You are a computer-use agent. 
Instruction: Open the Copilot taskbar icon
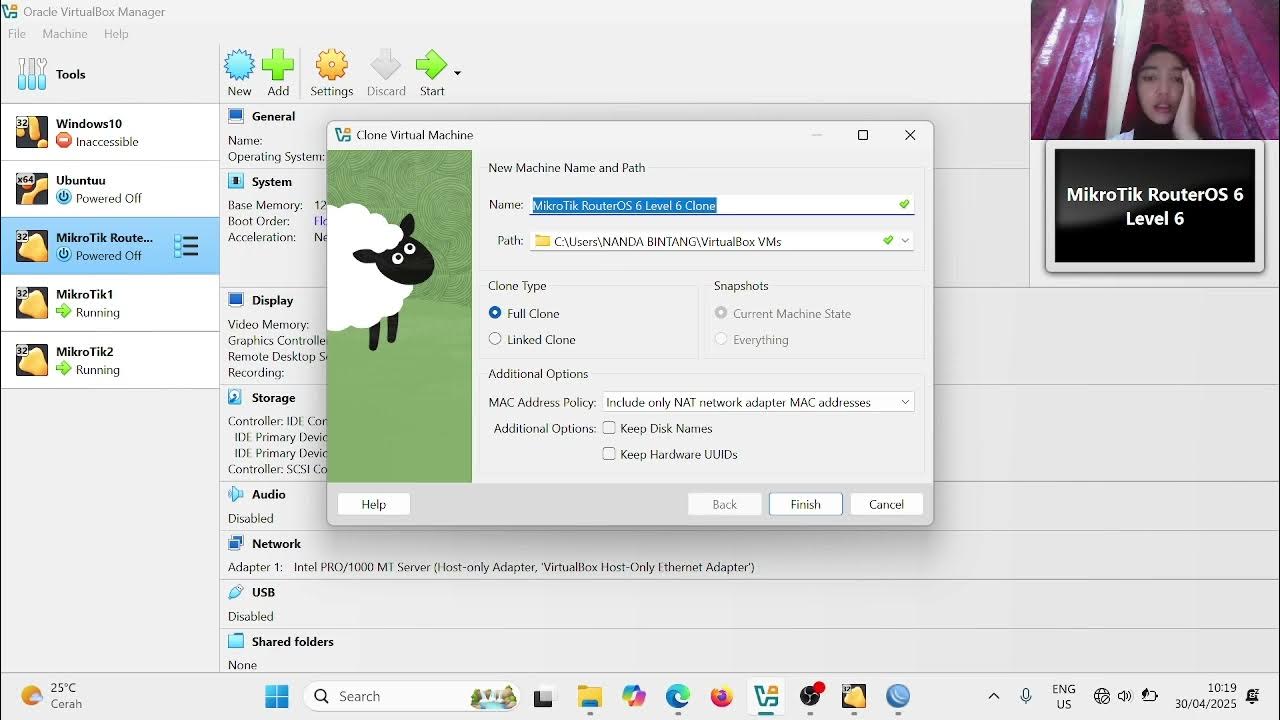tap(634, 696)
